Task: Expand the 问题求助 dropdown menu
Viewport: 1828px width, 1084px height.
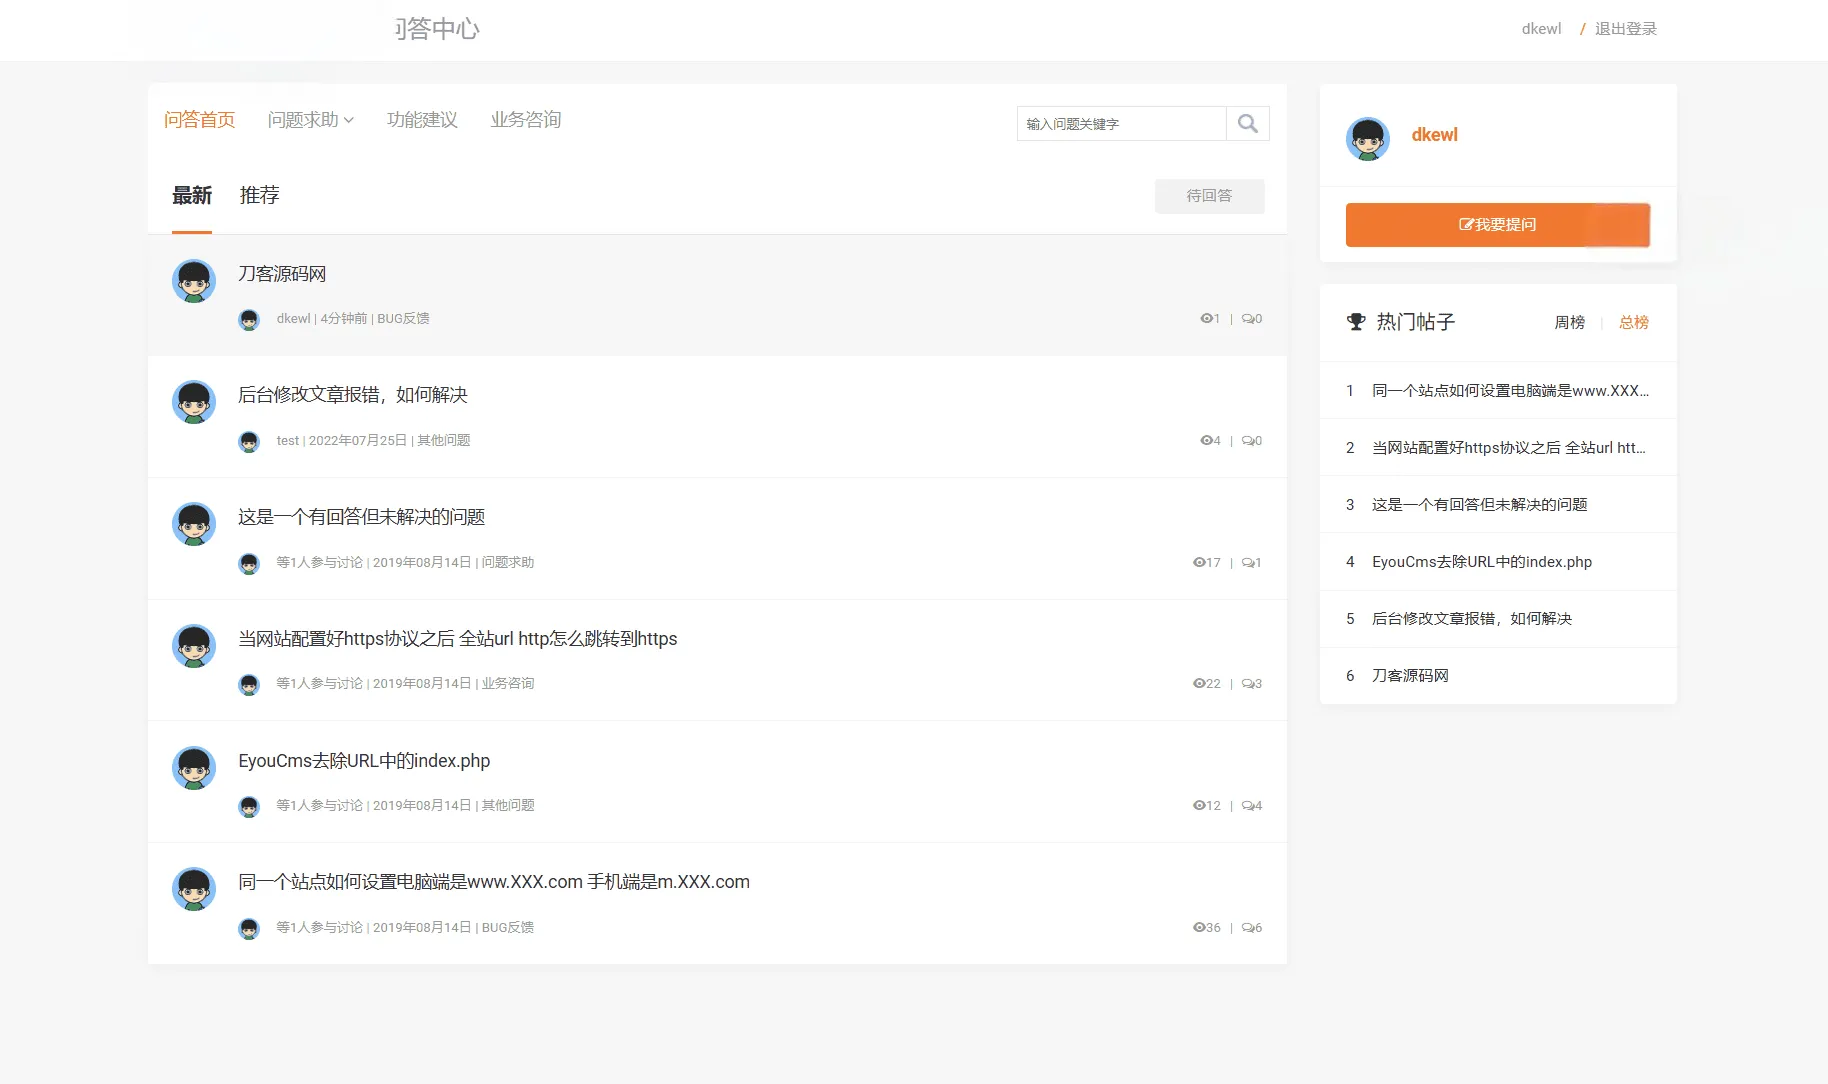Action: 311,120
